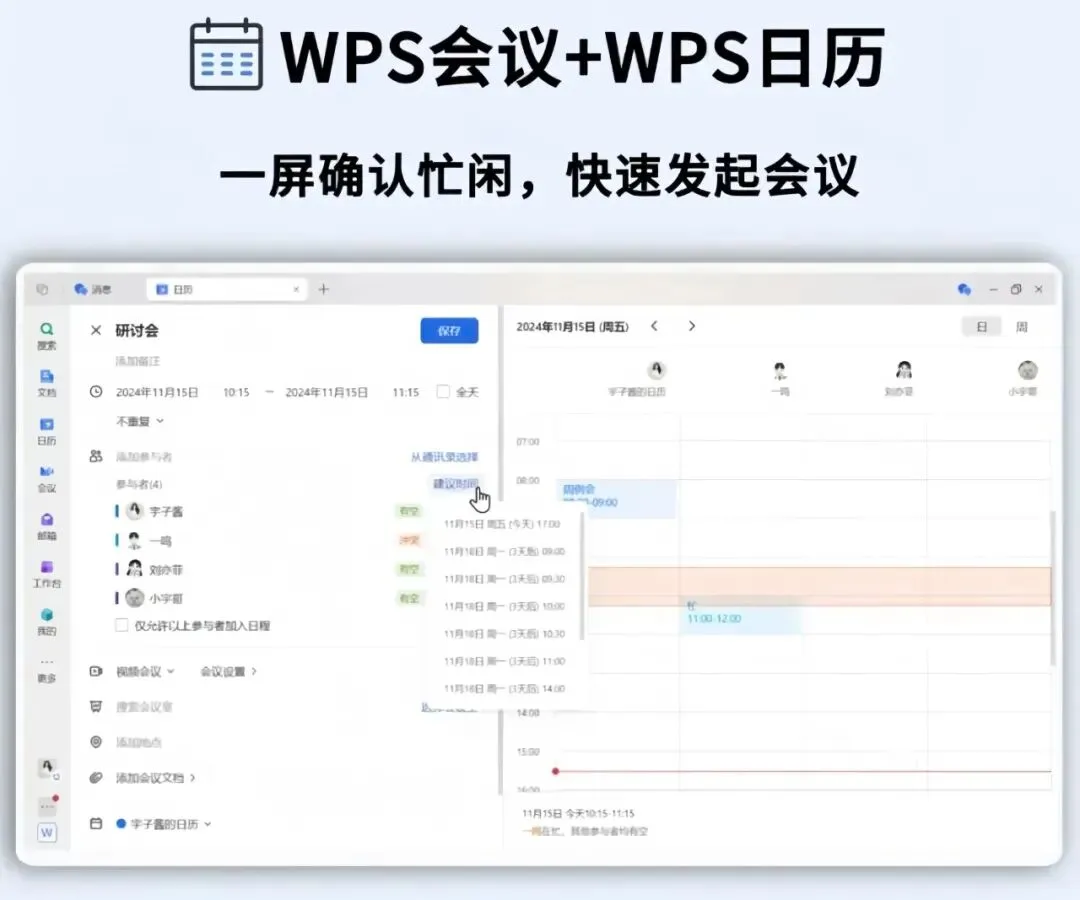Screen dimensions: 1080x900
Task: Click the meeting room icon beside 搜索会议室
Action: 96,707
